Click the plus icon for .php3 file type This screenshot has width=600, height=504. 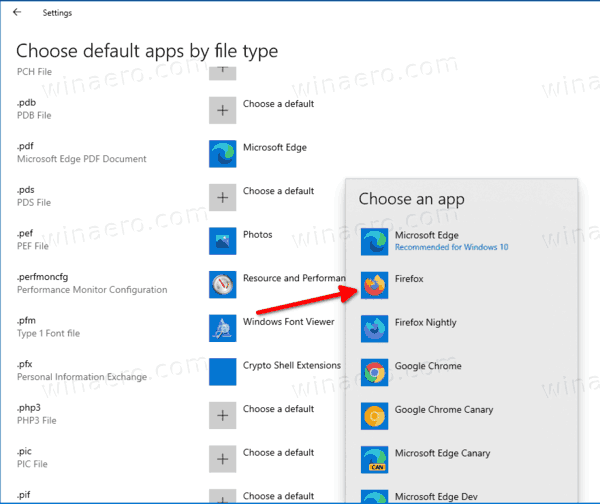point(222,416)
